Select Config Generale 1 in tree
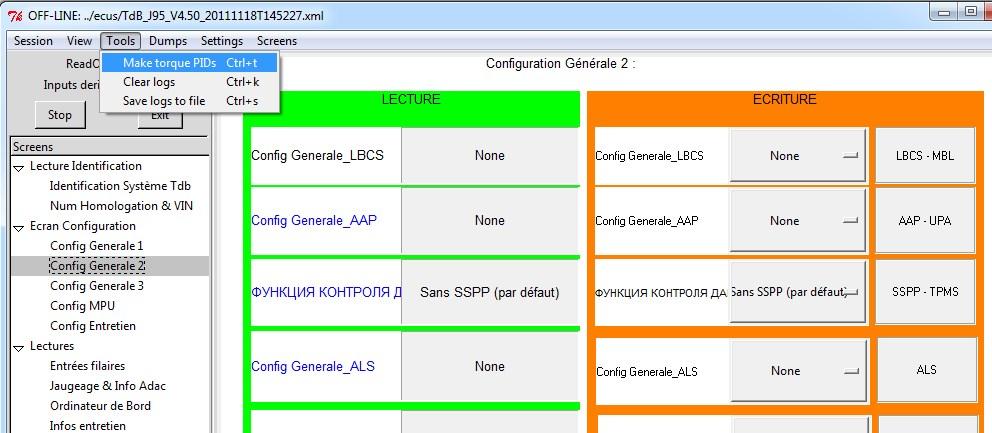The image size is (992, 433). 97,246
